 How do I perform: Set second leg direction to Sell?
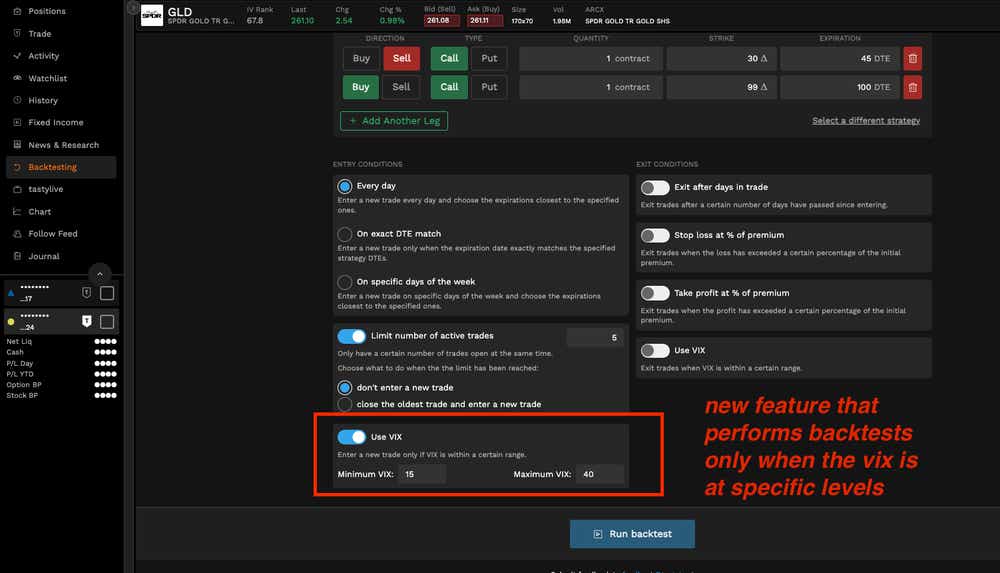[x=401, y=87]
